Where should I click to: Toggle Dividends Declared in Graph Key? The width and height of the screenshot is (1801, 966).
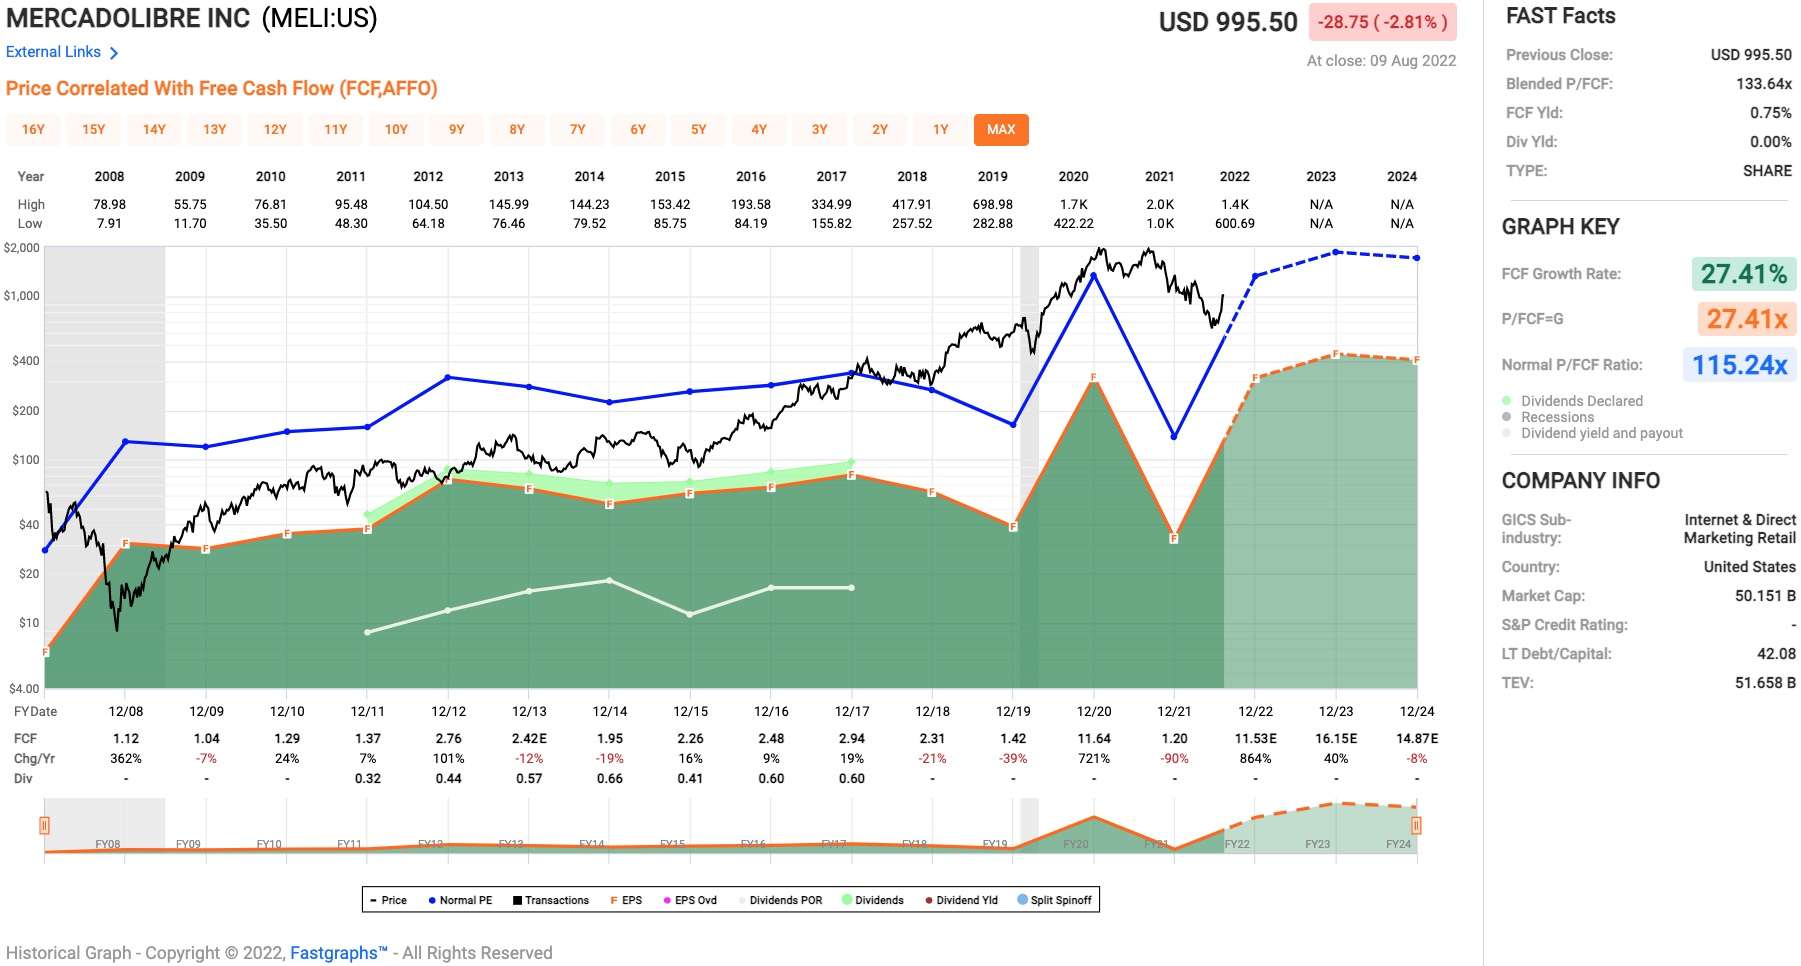click(x=1507, y=401)
